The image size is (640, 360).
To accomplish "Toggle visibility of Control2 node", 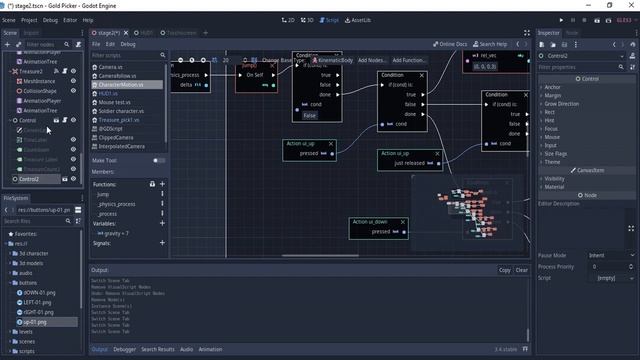I will (x=73, y=179).
